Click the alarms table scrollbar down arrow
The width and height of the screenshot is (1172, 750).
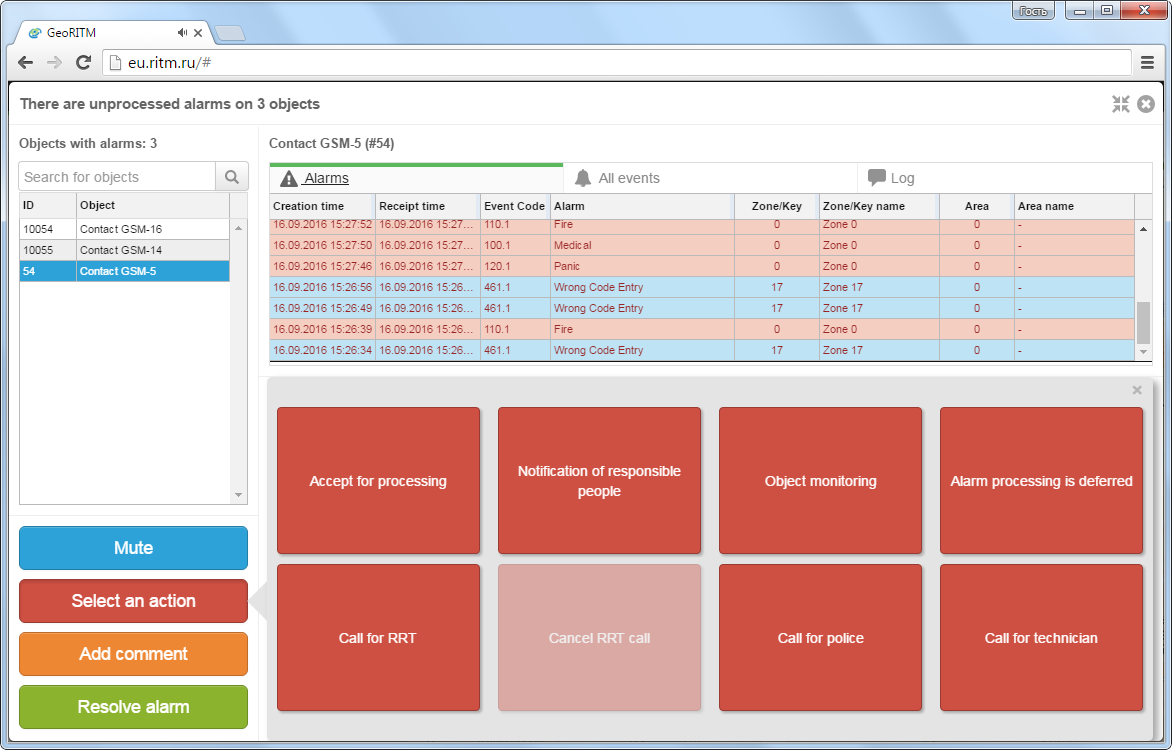(1143, 351)
